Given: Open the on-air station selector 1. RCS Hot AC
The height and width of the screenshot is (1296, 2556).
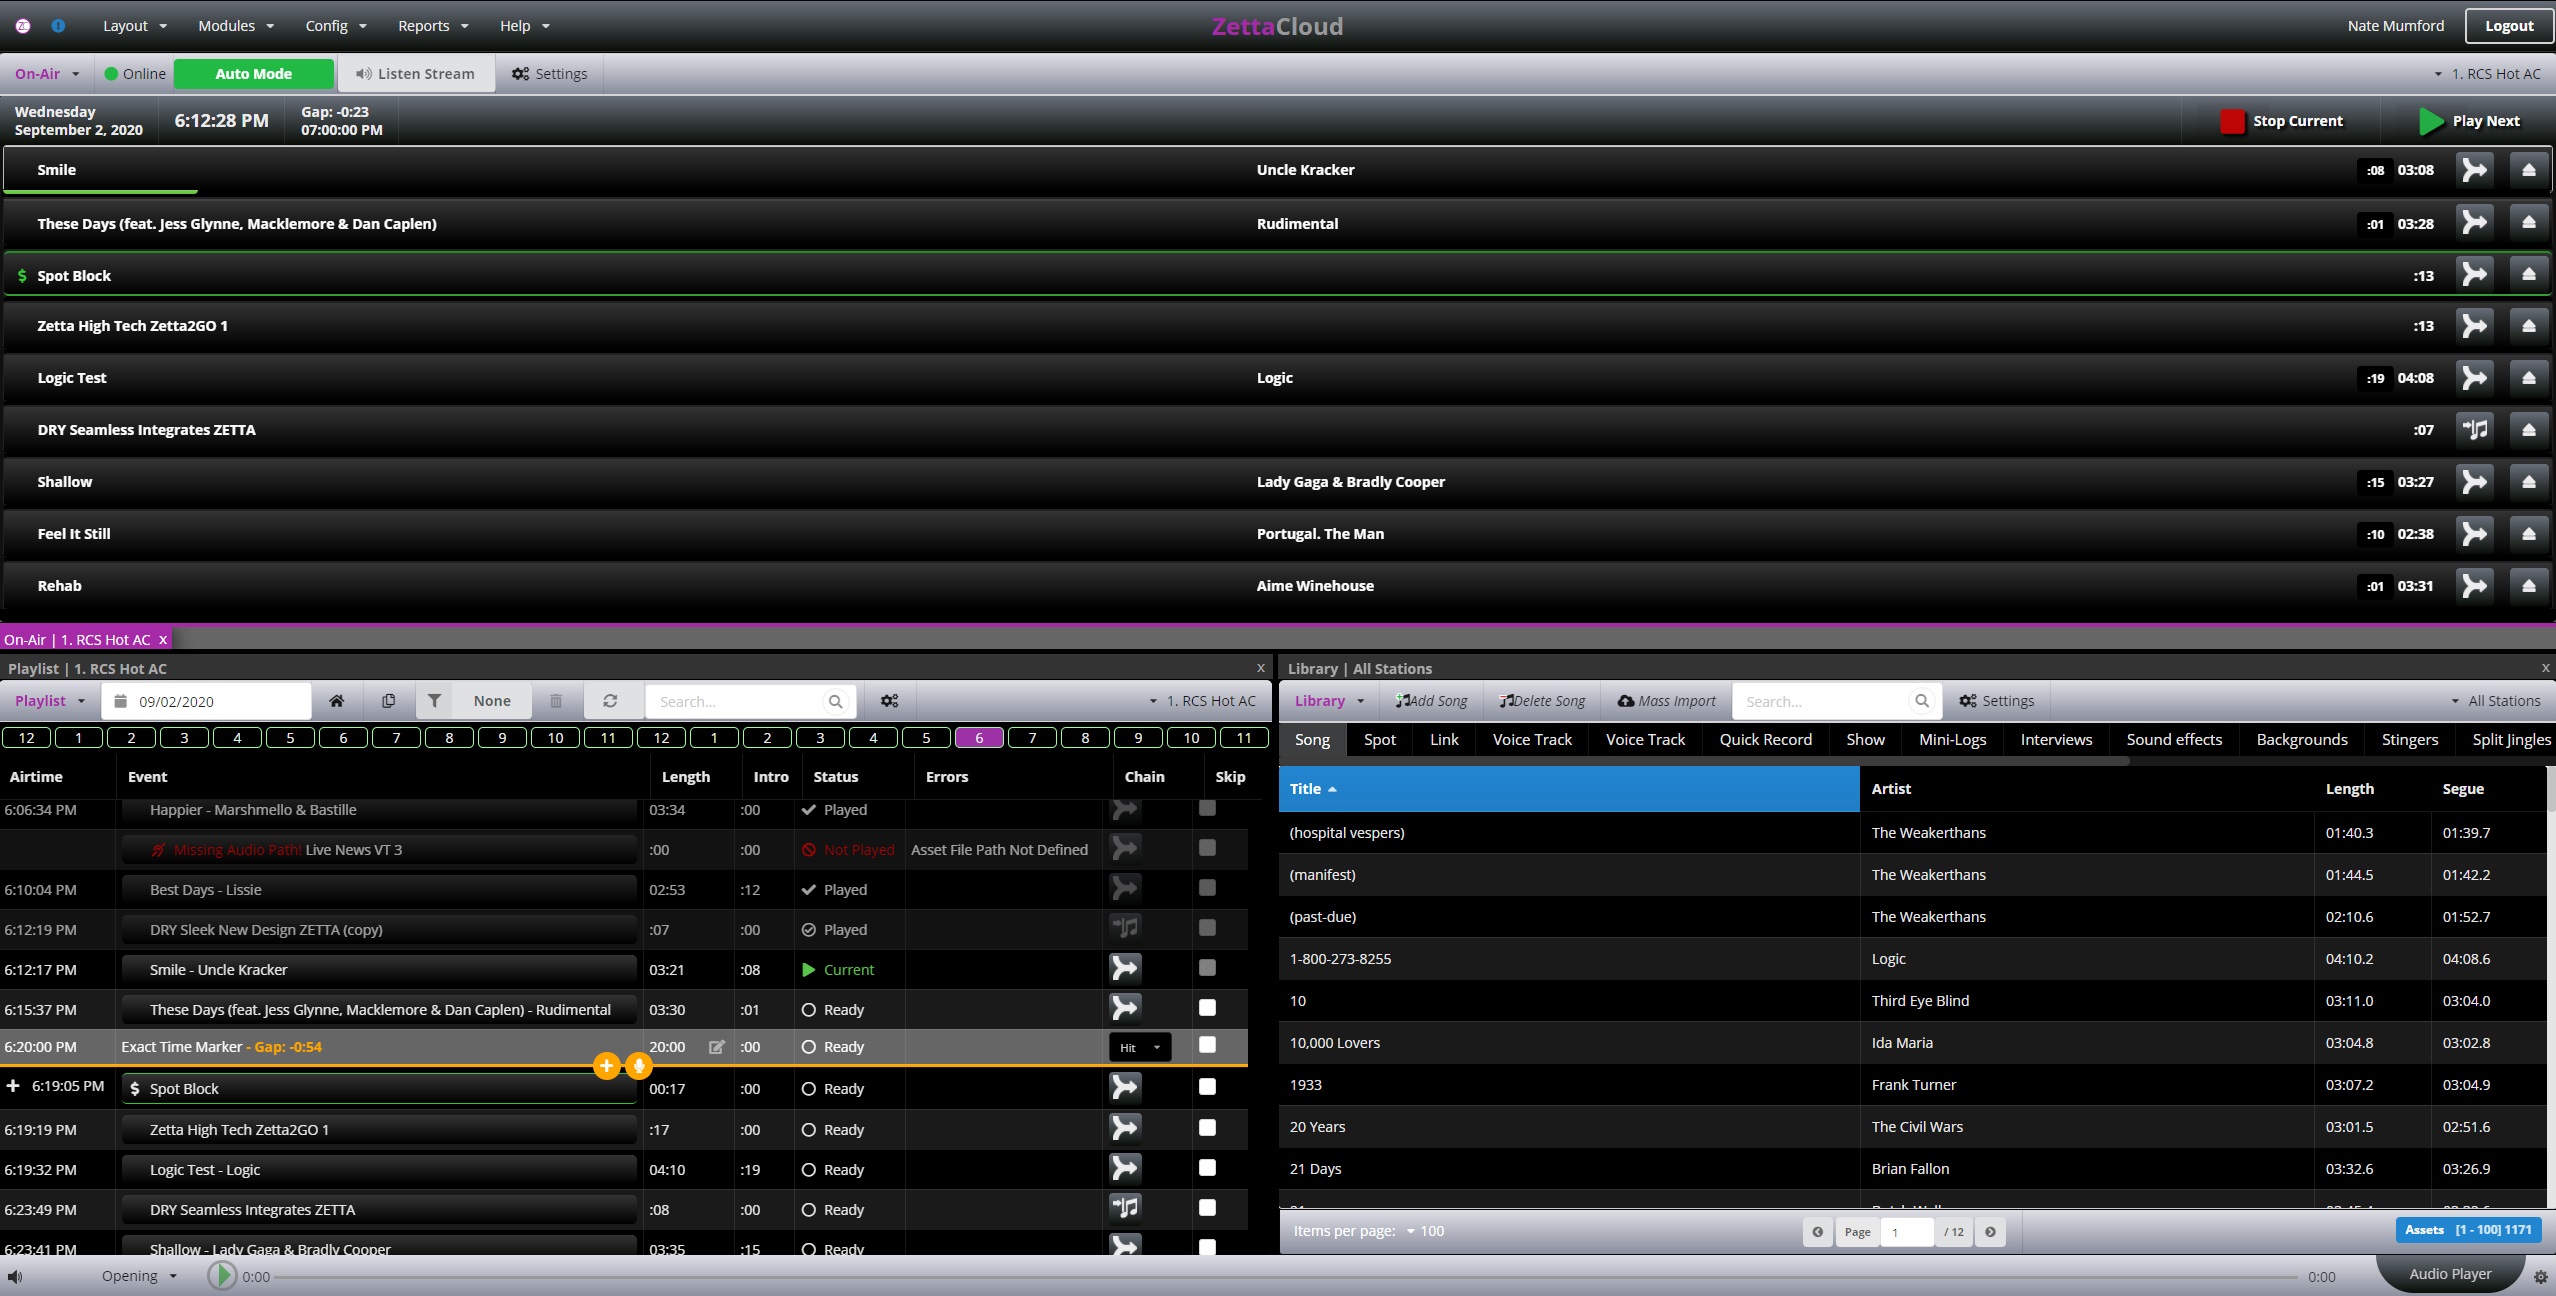Looking at the screenshot, I should 2487,74.
